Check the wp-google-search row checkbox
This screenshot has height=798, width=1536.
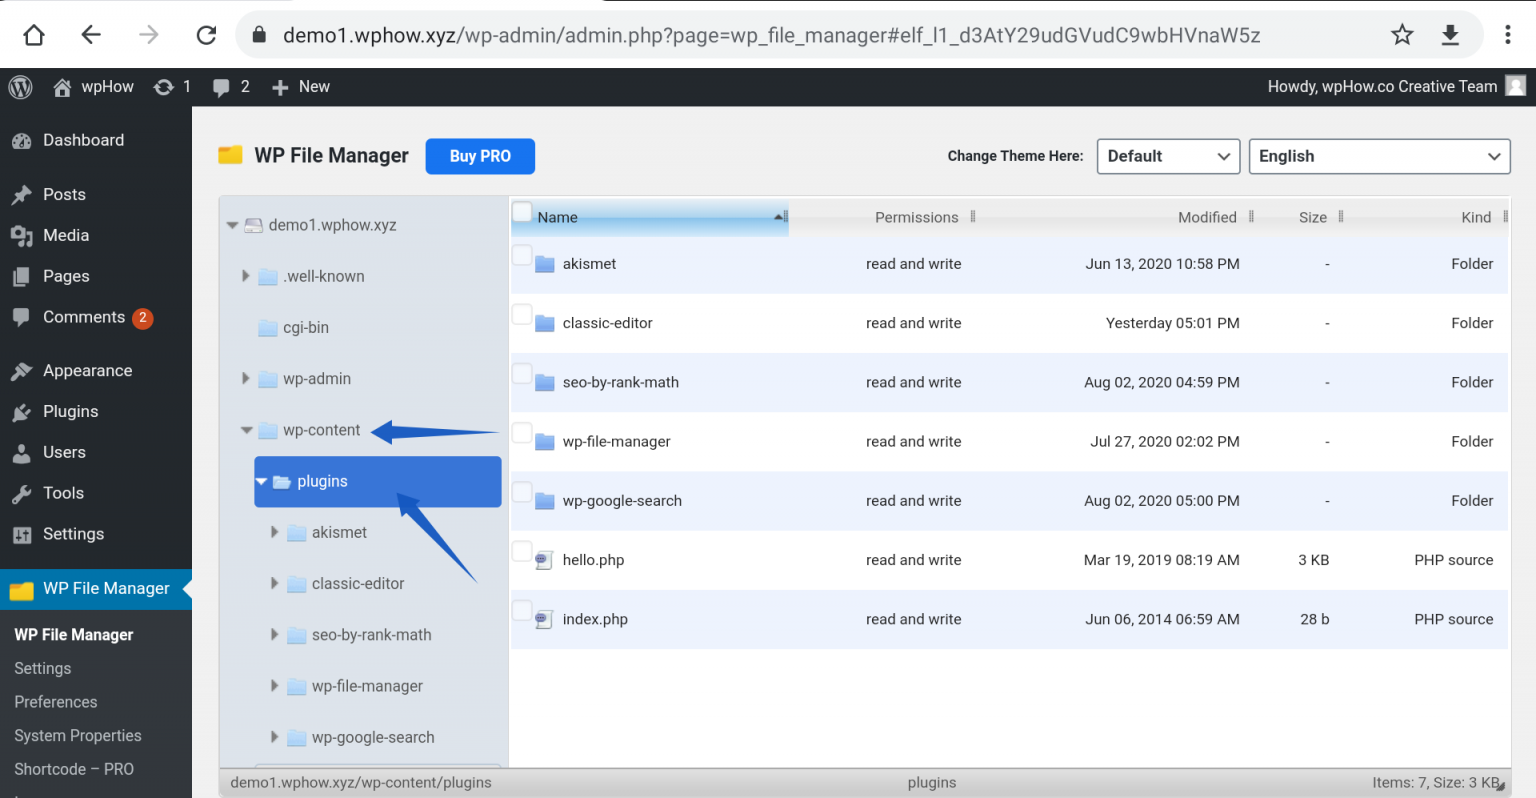click(x=522, y=492)
